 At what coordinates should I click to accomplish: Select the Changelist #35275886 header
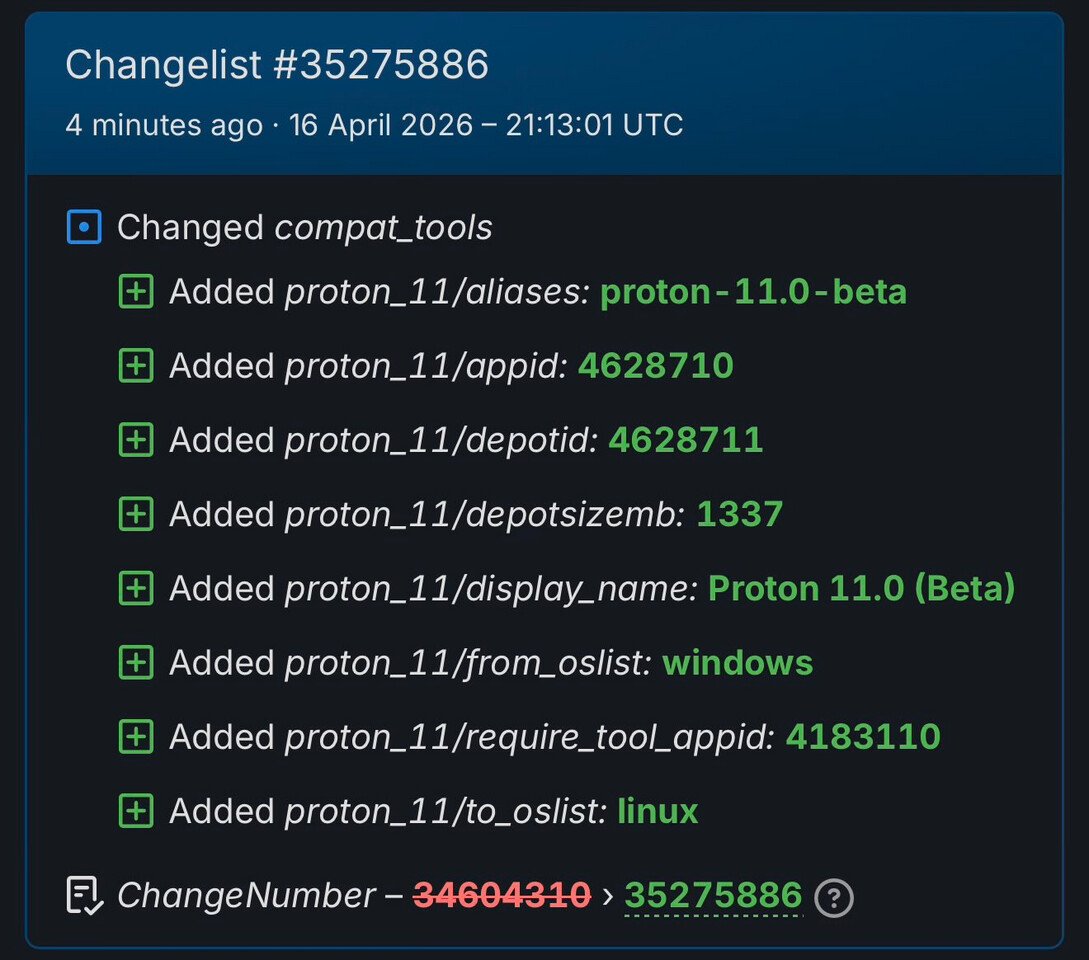(x=277, y=64)
